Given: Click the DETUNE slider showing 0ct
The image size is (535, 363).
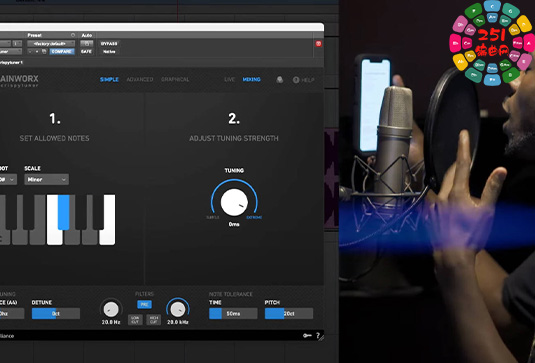Looking at the screenshot, I should [56, 314].
